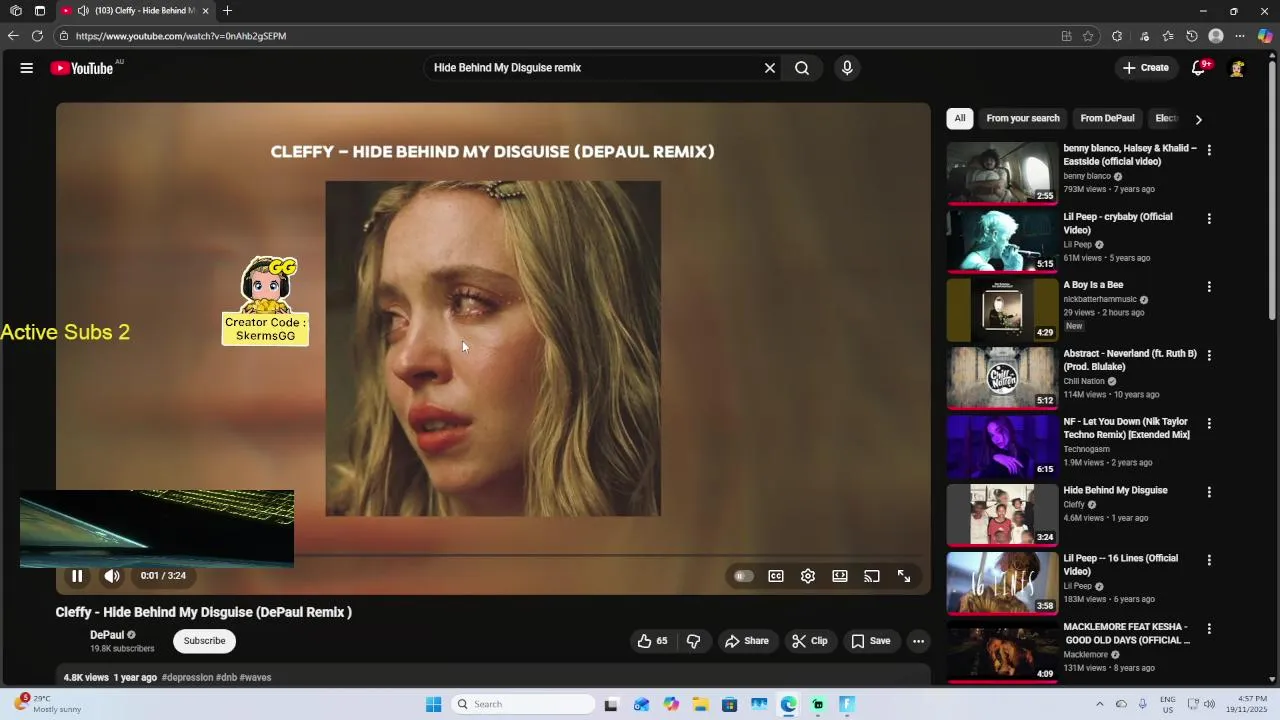Seek on the video progress bar
Screen dimensions: 1280x720
493,556
